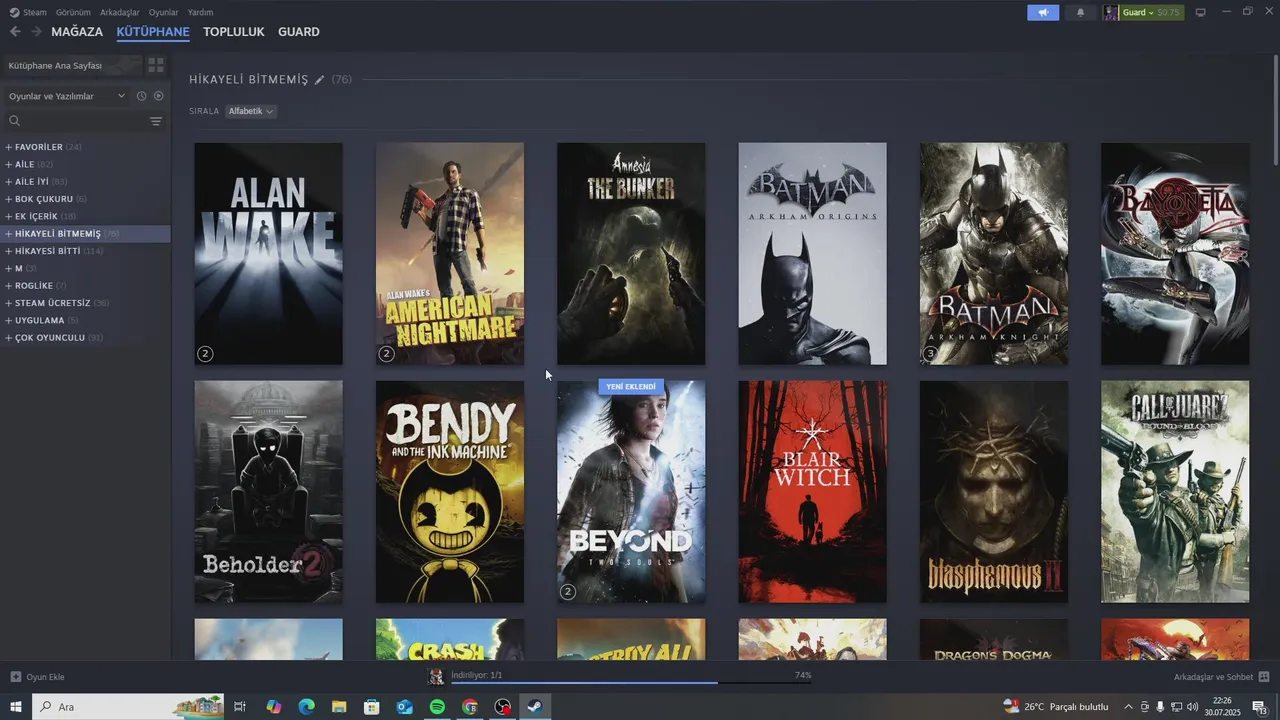Open the GUARD profile tab
1280x720 pixels.
click(x=299, y=32)
